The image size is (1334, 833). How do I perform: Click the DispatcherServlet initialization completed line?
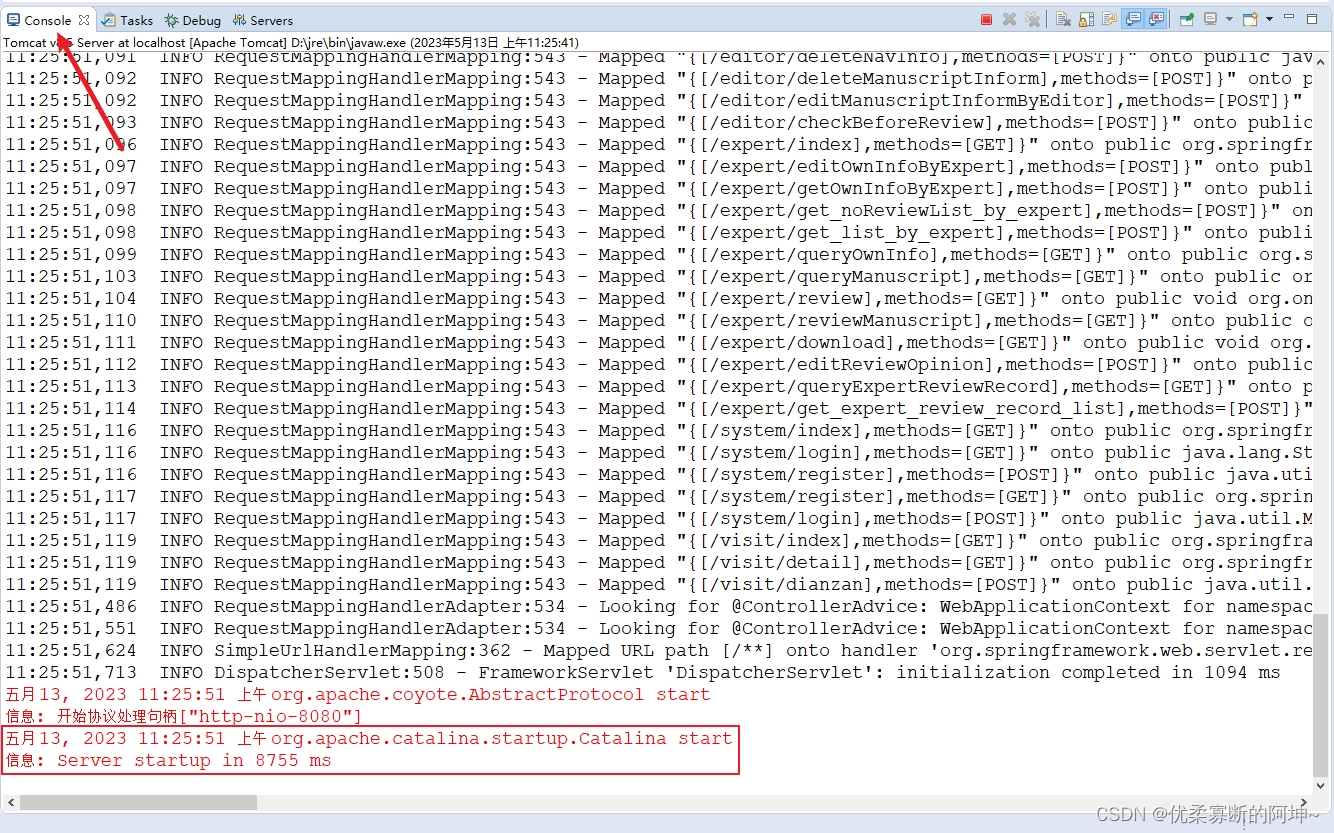(642, 672)
